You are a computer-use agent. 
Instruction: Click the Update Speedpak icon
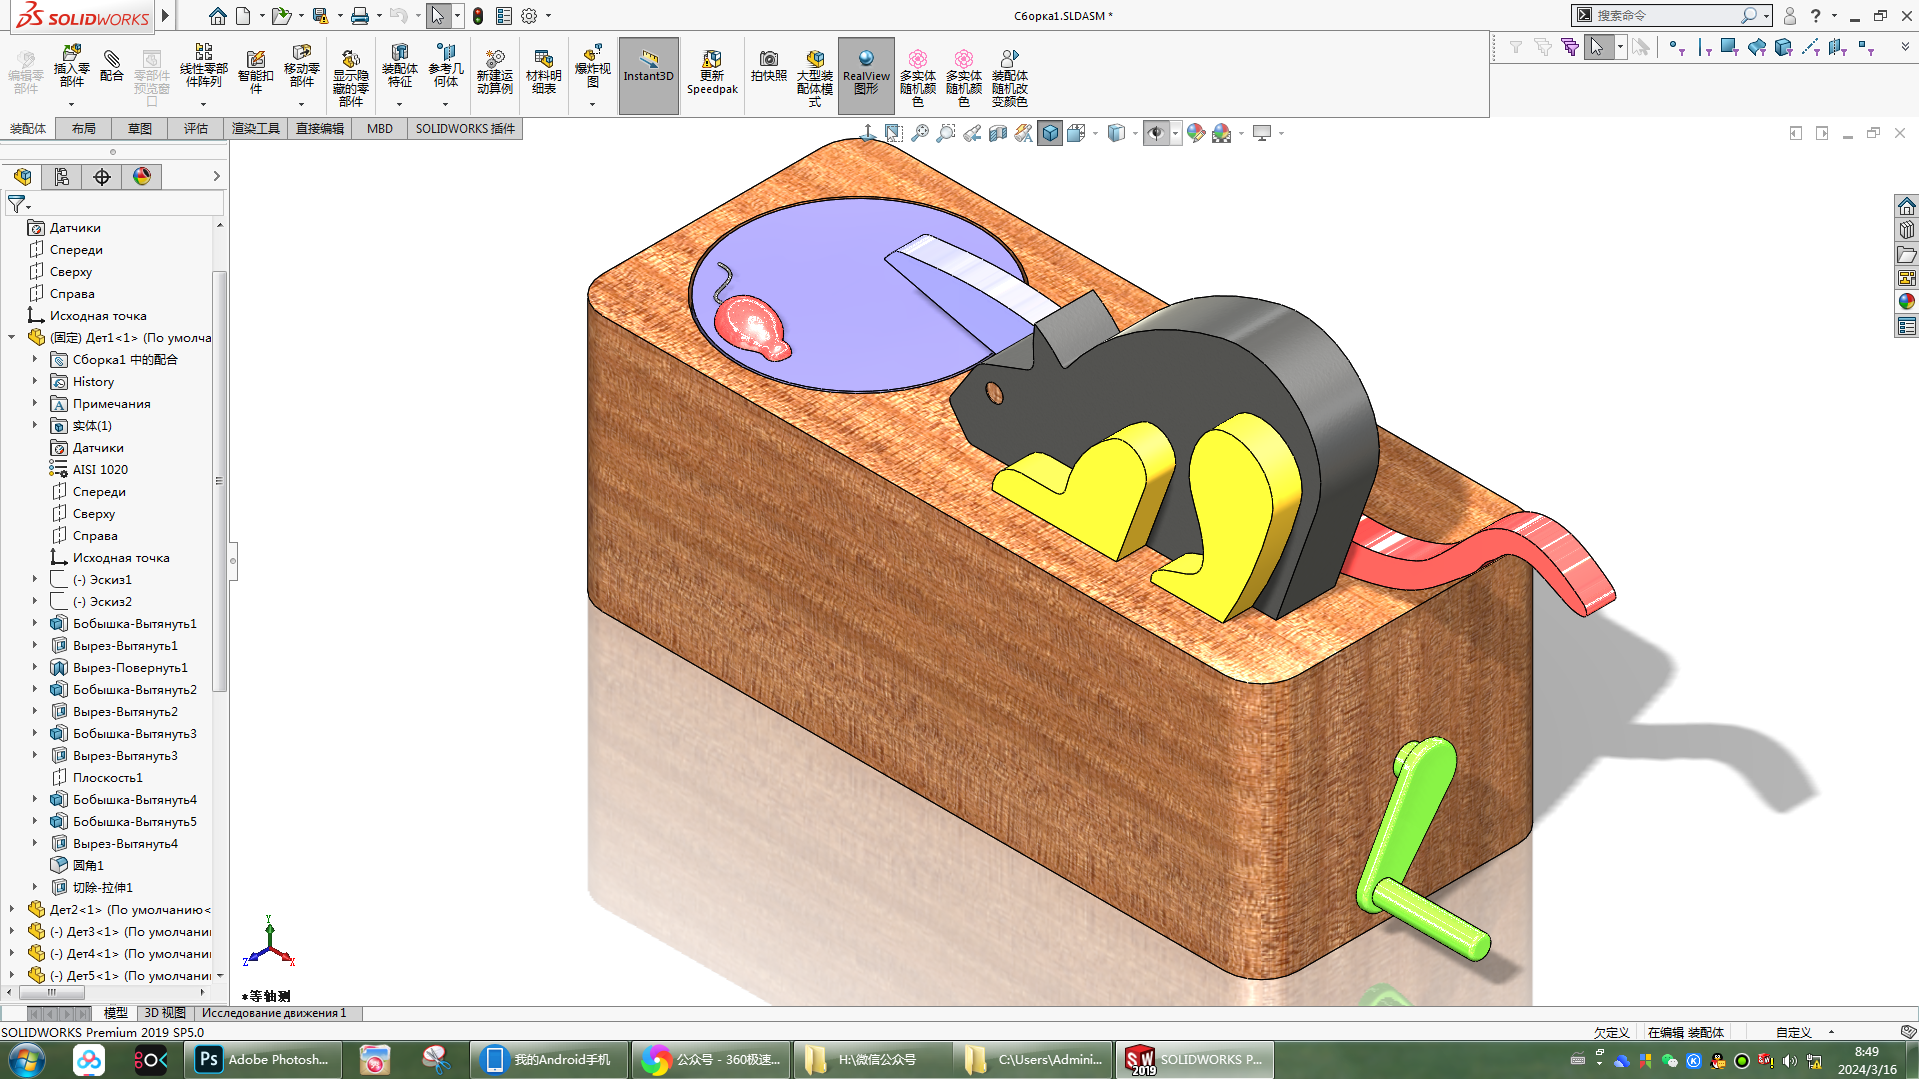pos(712,74)
